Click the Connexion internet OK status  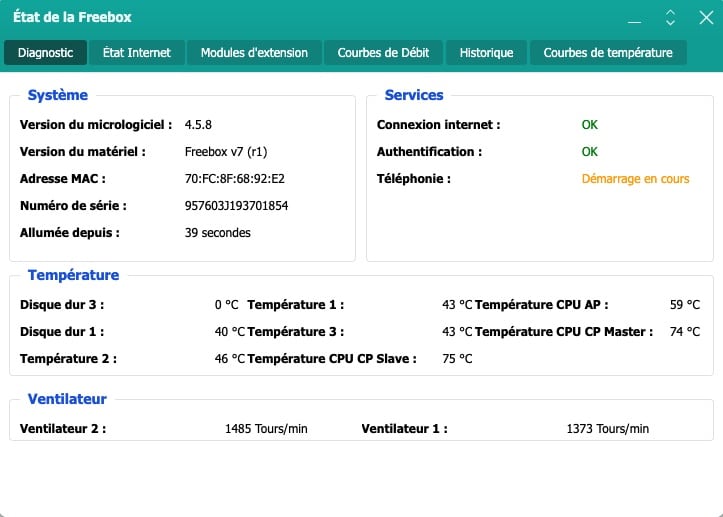[x=589, y=125]
